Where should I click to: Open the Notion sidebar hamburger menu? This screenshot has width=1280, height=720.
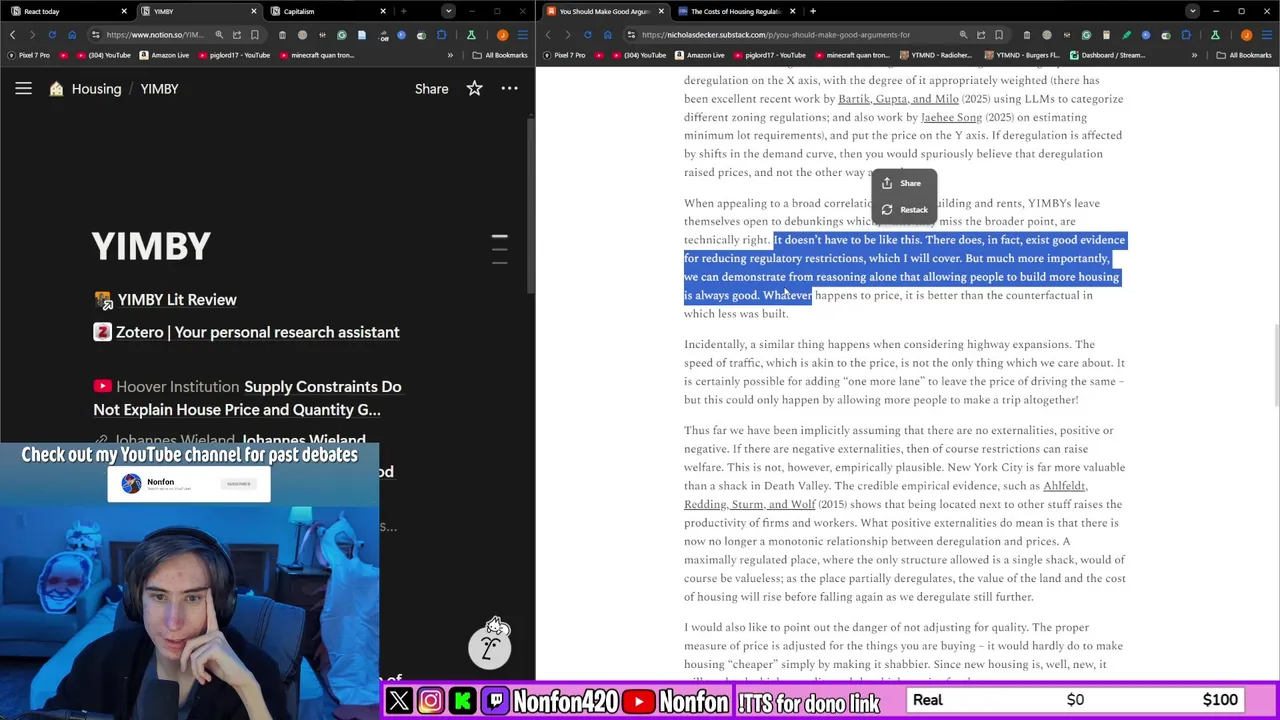pos(23,89)
